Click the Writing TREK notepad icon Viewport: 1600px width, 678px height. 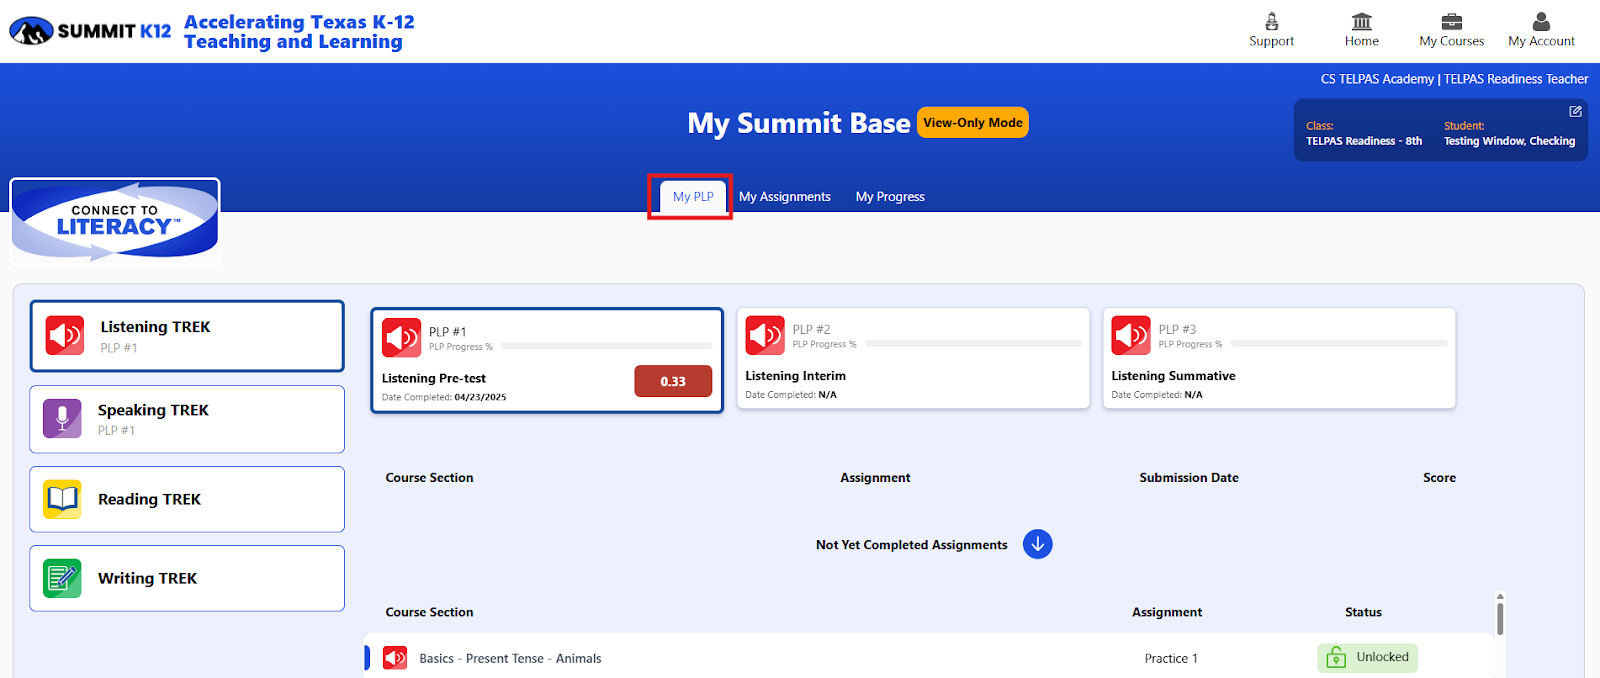coord(62,578)
